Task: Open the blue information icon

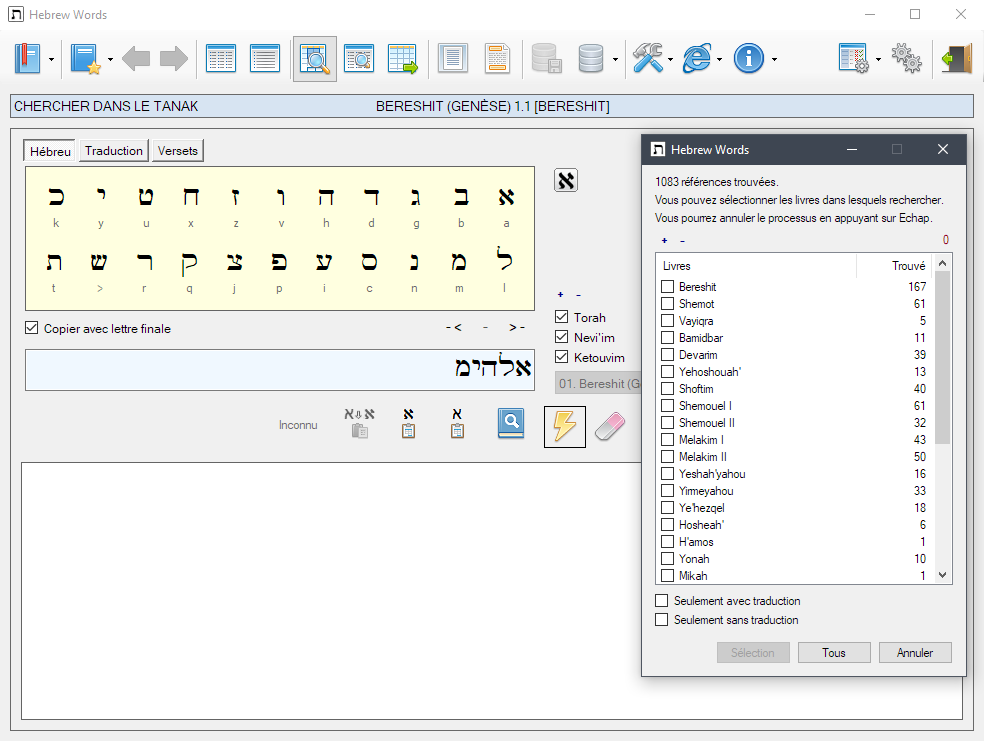Action: [749, 59]
